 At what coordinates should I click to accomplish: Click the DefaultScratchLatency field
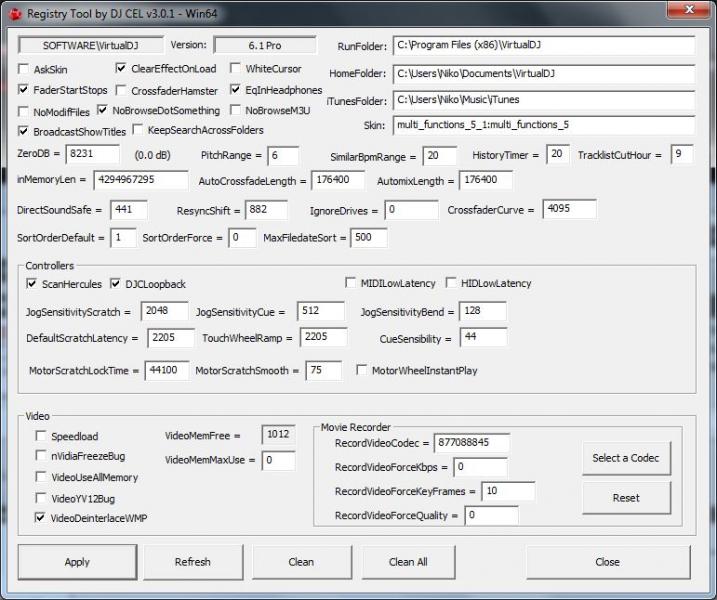[171, 338]
